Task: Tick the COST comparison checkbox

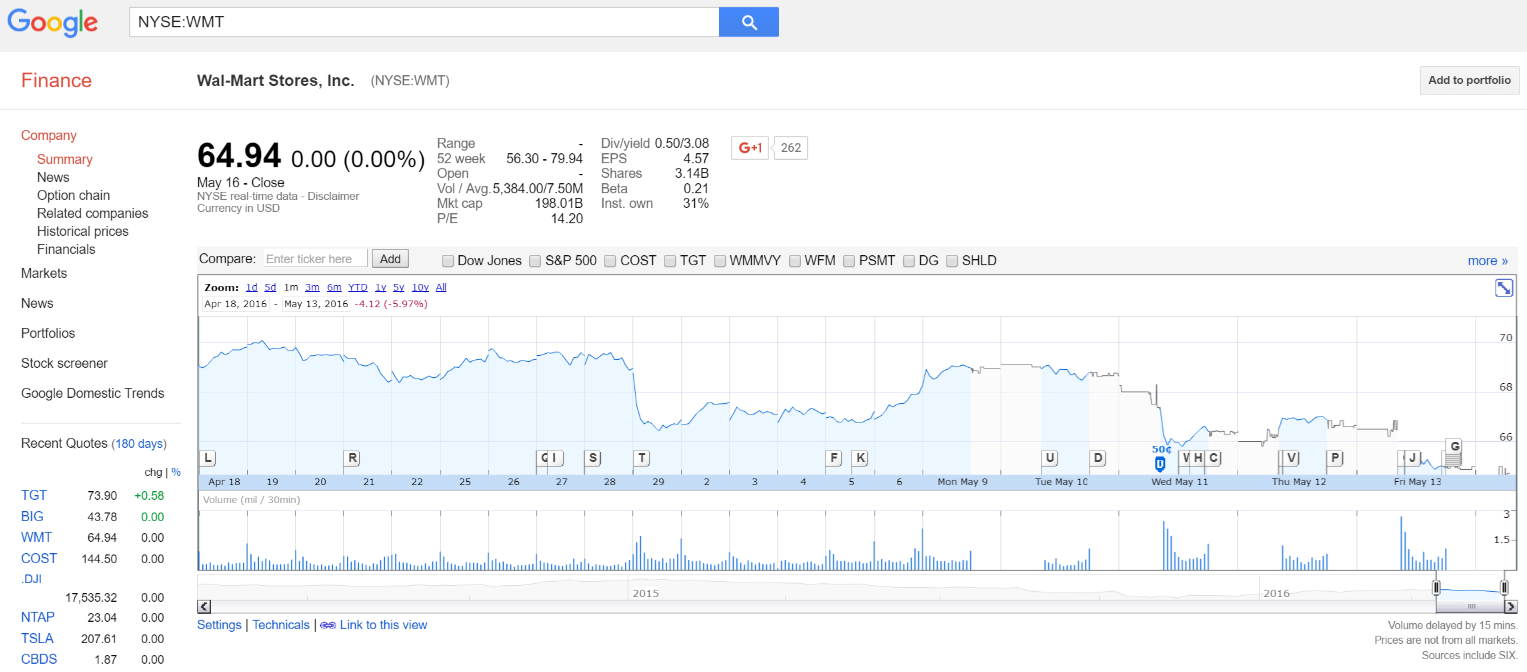Action: click(611, 261)
